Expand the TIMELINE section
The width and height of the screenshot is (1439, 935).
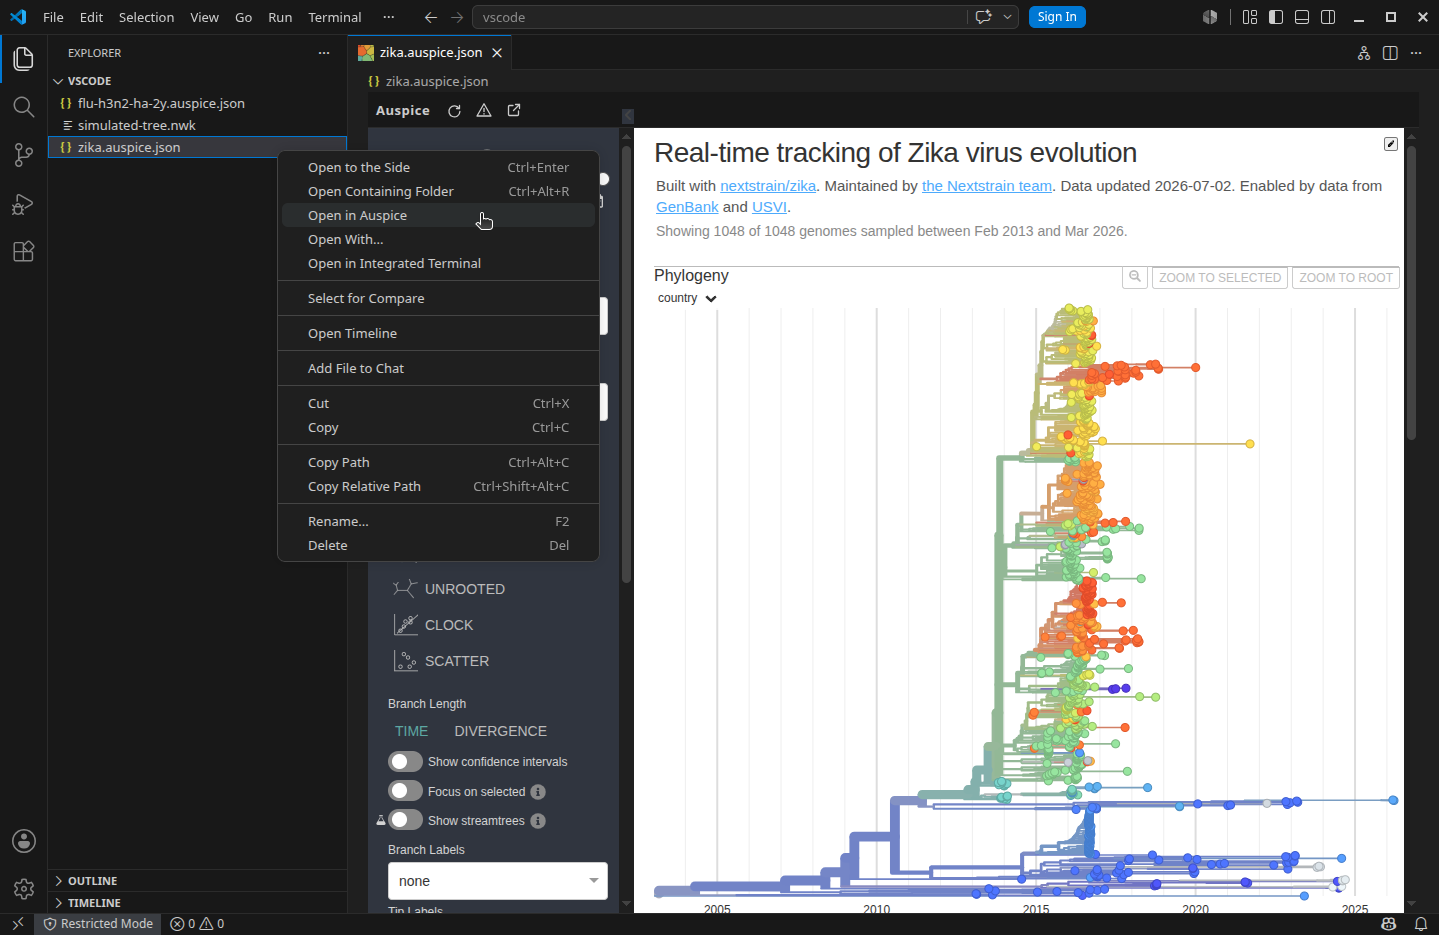pyautogui.click(x=197, y=903)
